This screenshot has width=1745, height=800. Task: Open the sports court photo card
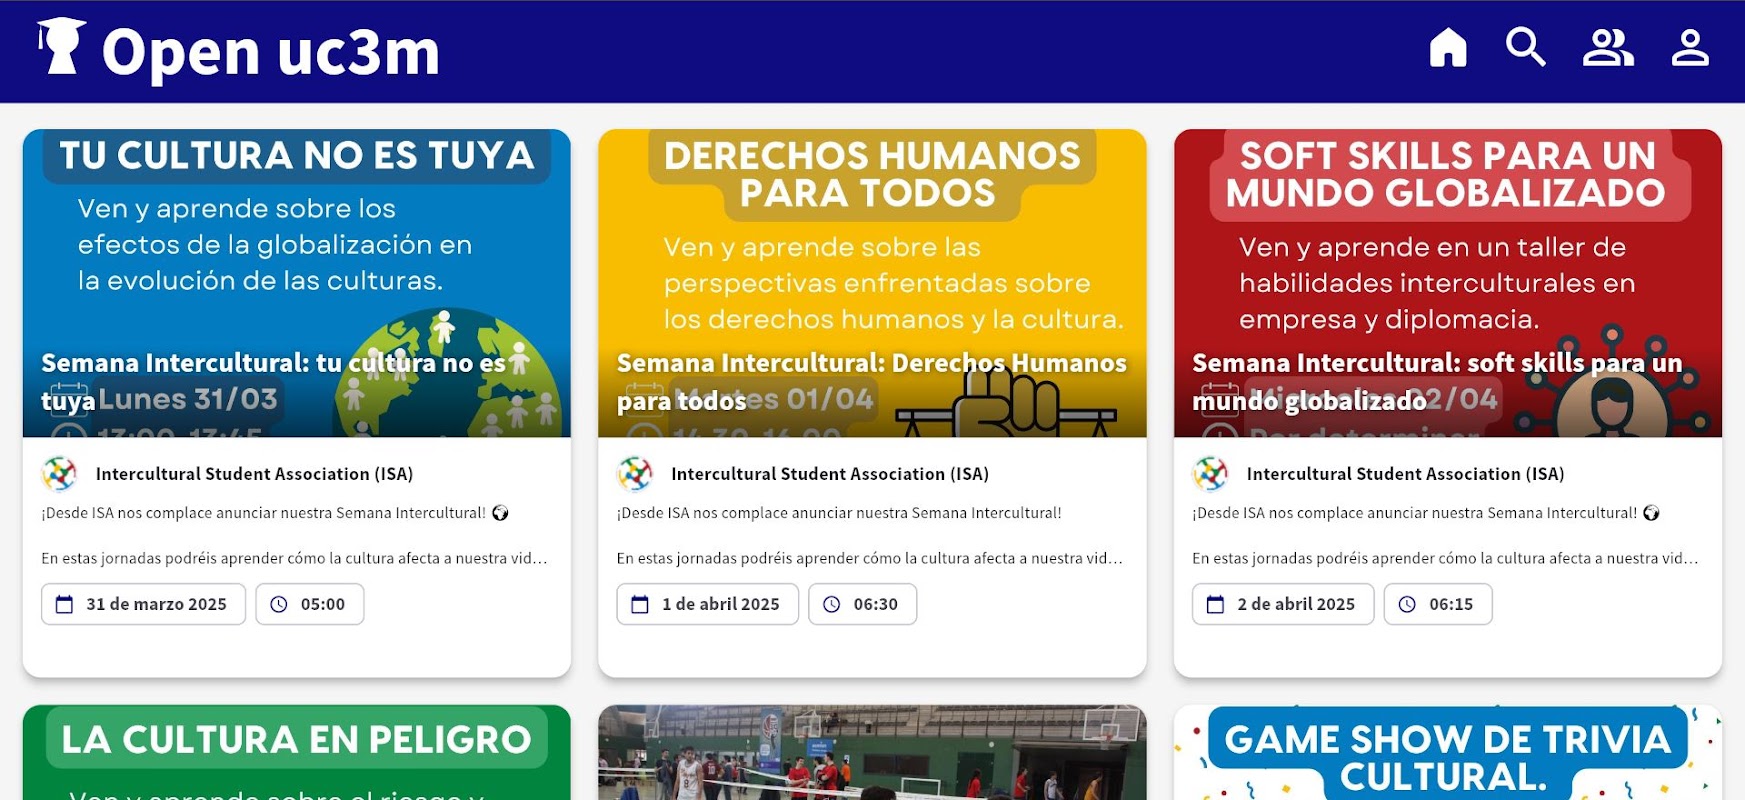tap(872, 752)
